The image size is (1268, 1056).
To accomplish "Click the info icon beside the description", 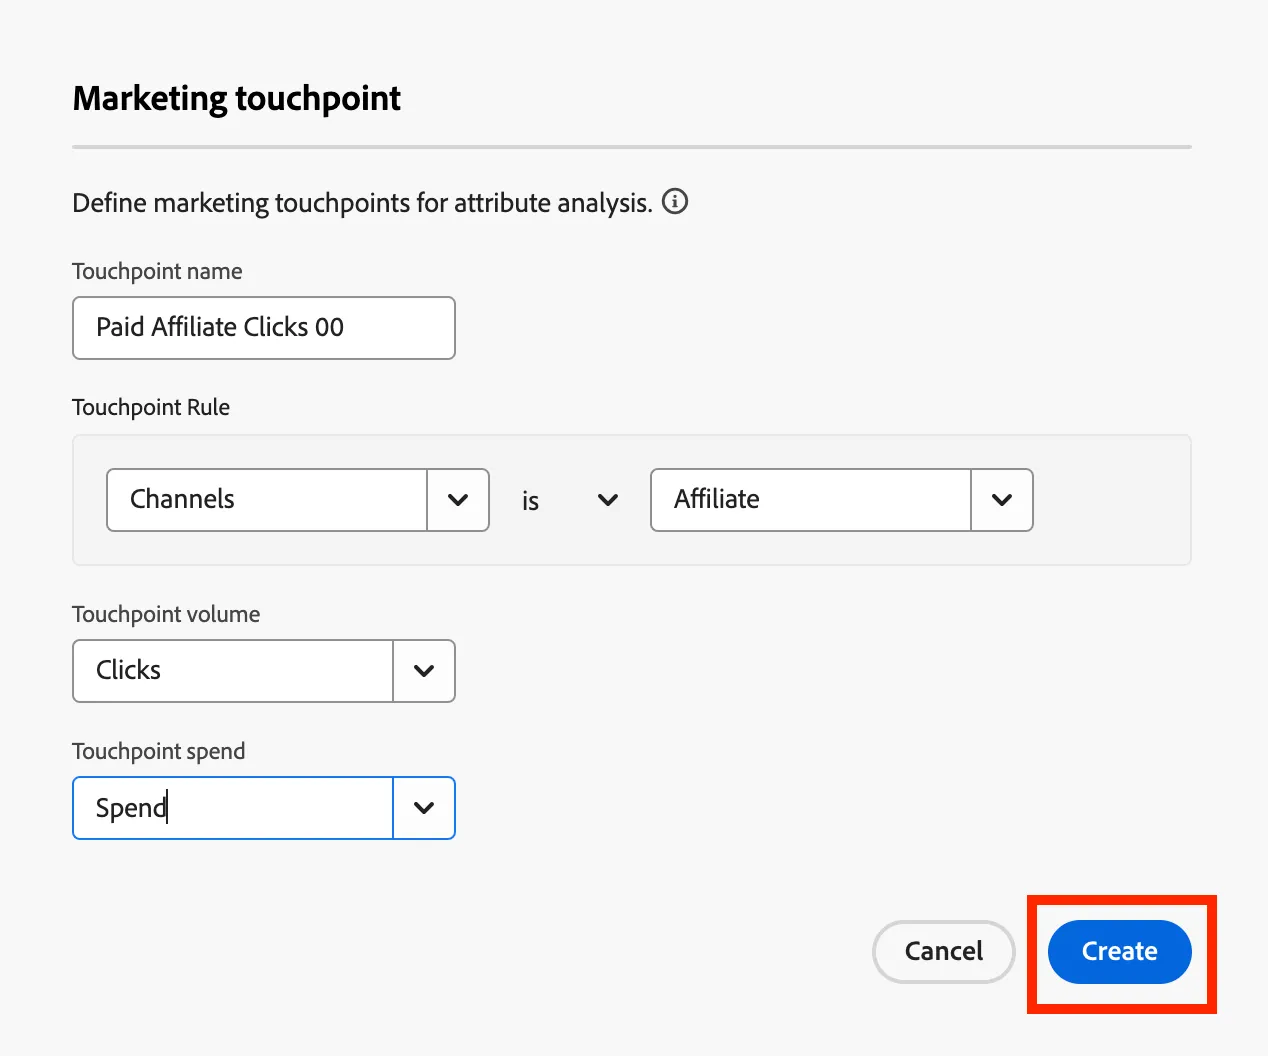I will click(675, 202).
